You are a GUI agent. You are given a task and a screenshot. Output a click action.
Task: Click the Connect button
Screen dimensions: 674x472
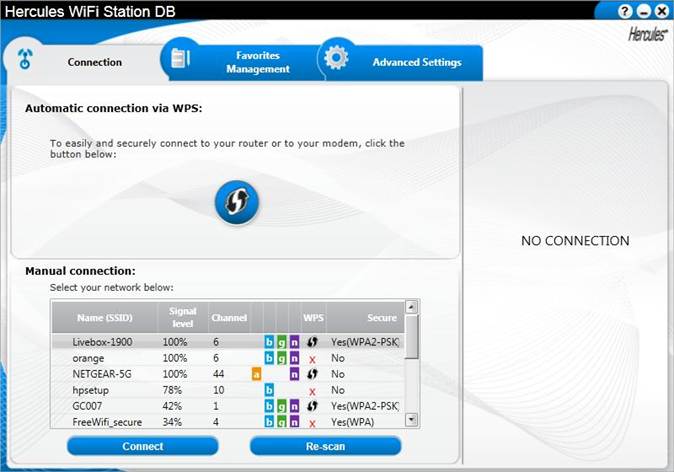coord(142,446)
